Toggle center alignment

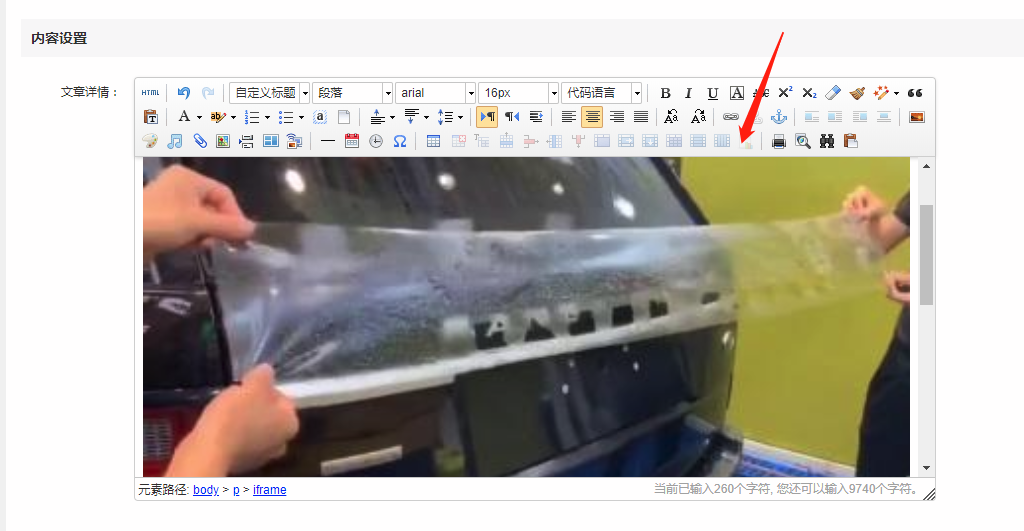click(x=592, y=117)
